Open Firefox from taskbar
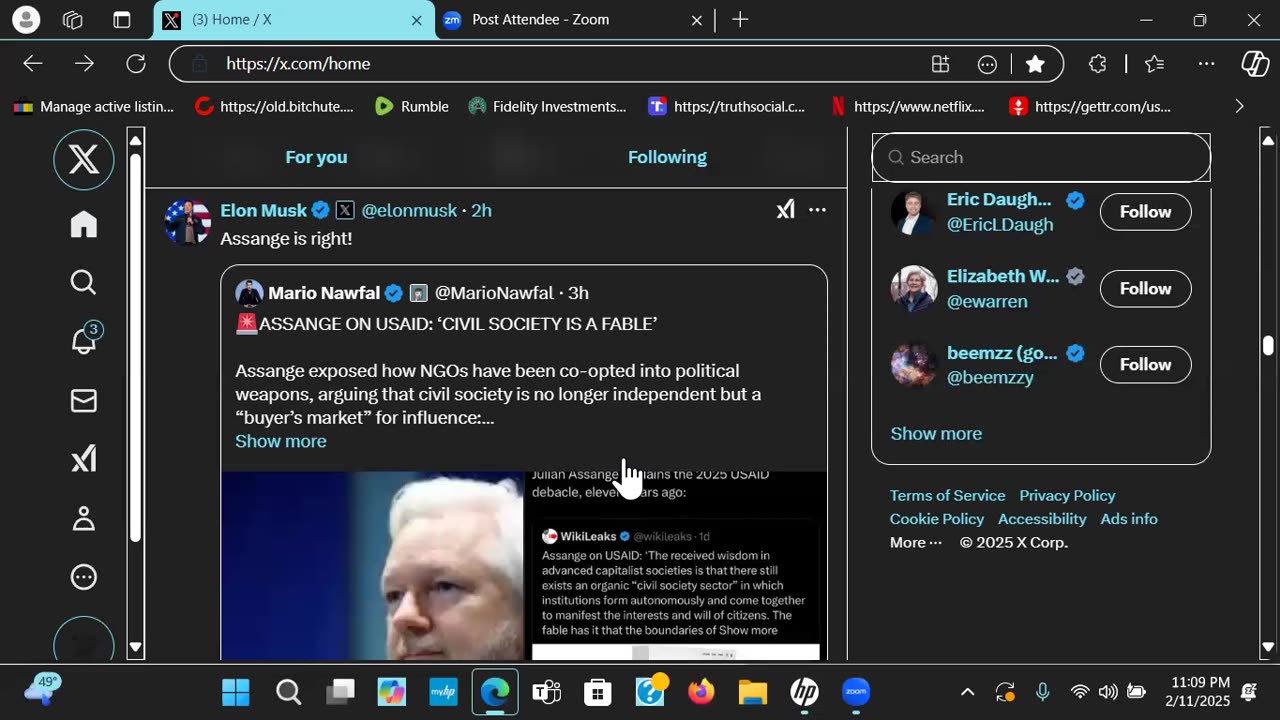Viewport: 1280px width, 720px height. (701, 692)
